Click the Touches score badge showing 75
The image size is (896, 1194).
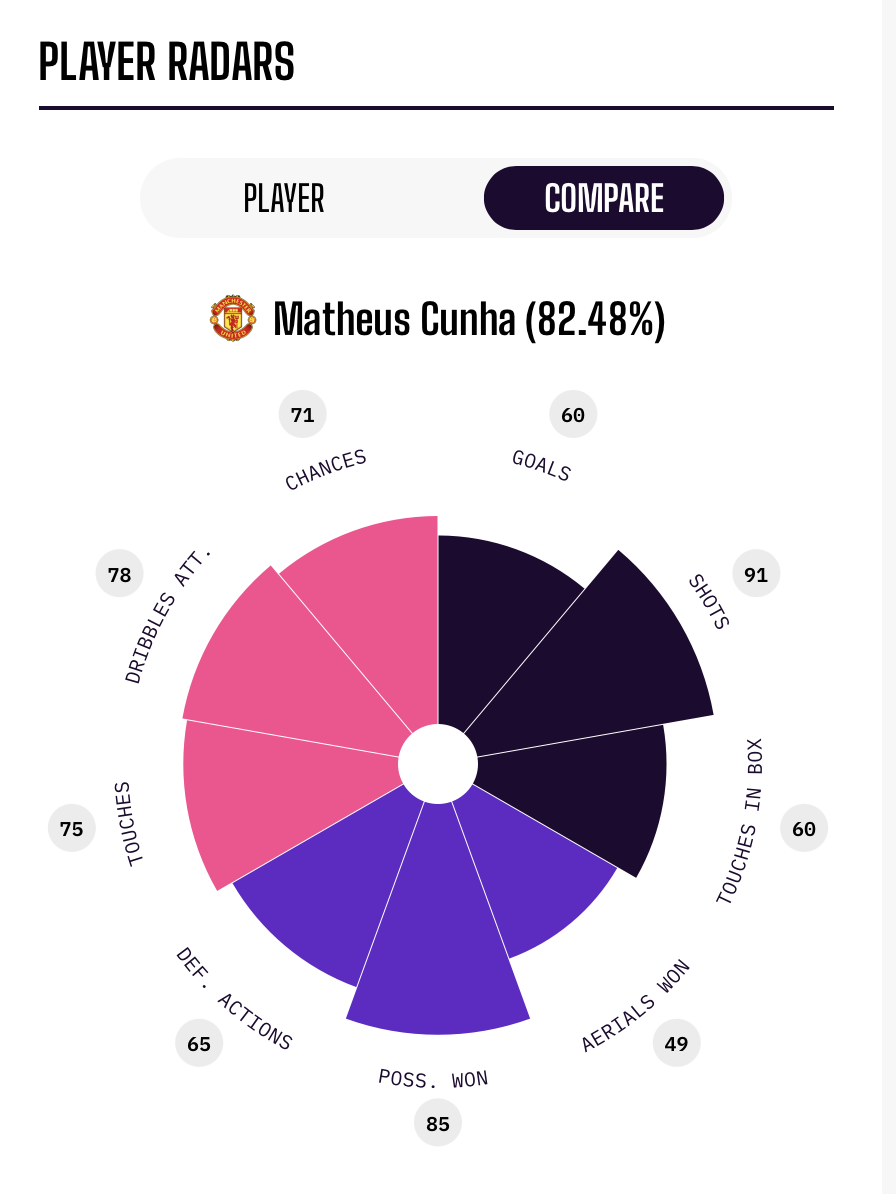pos(72,829)
